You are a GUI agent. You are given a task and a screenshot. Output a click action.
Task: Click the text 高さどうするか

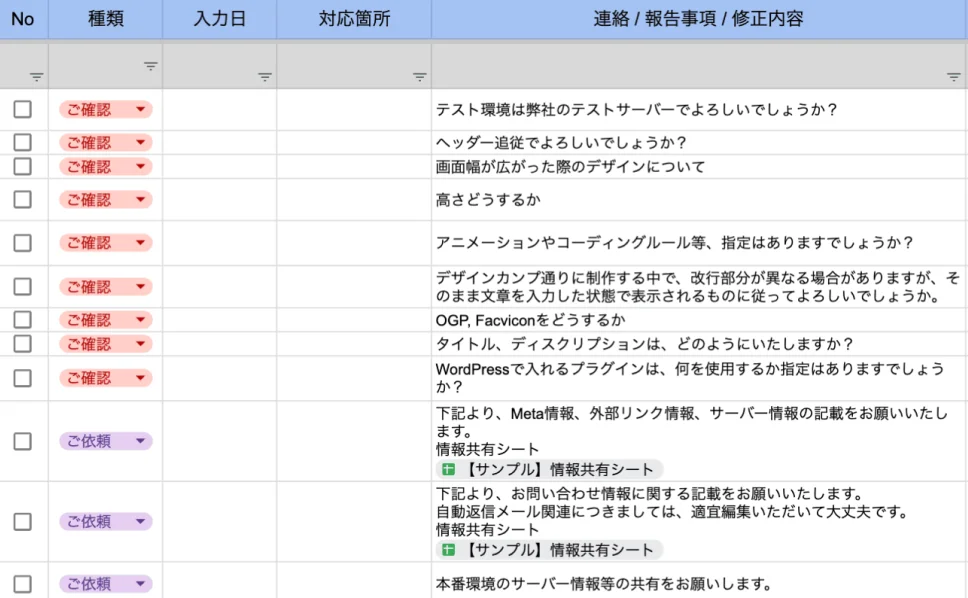coord(488,199)
